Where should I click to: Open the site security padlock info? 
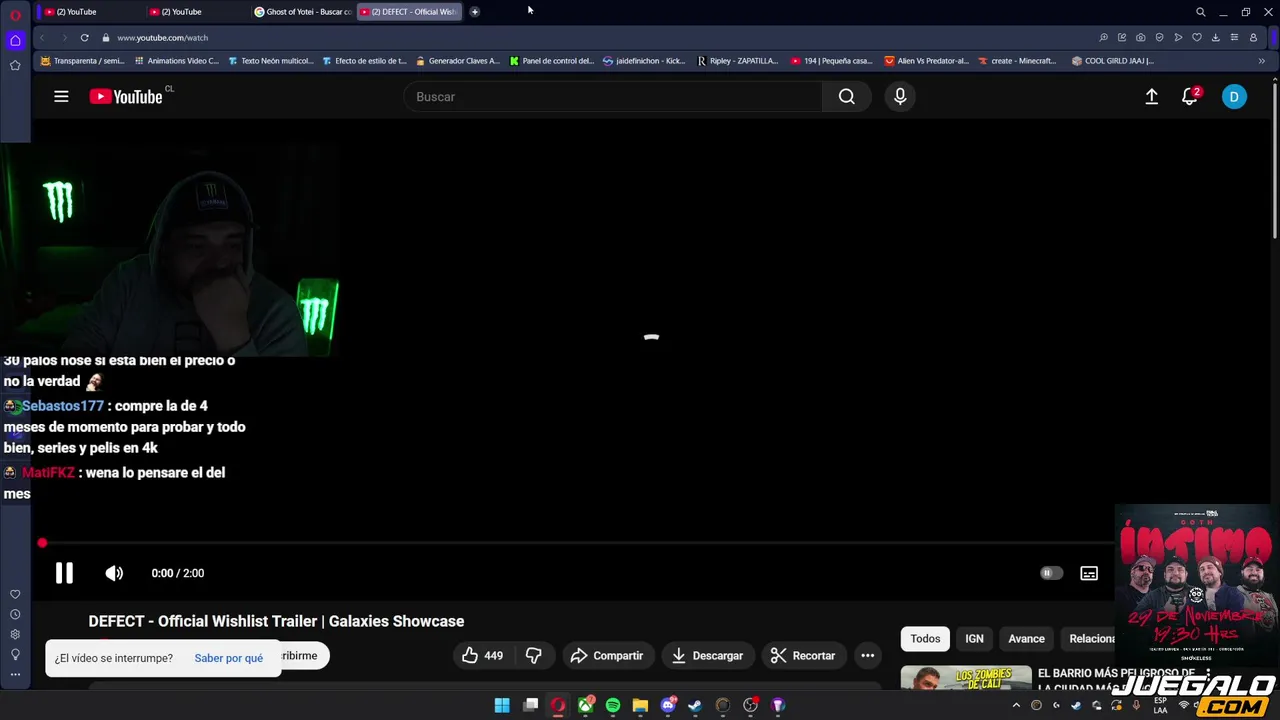tap(106, 37)
